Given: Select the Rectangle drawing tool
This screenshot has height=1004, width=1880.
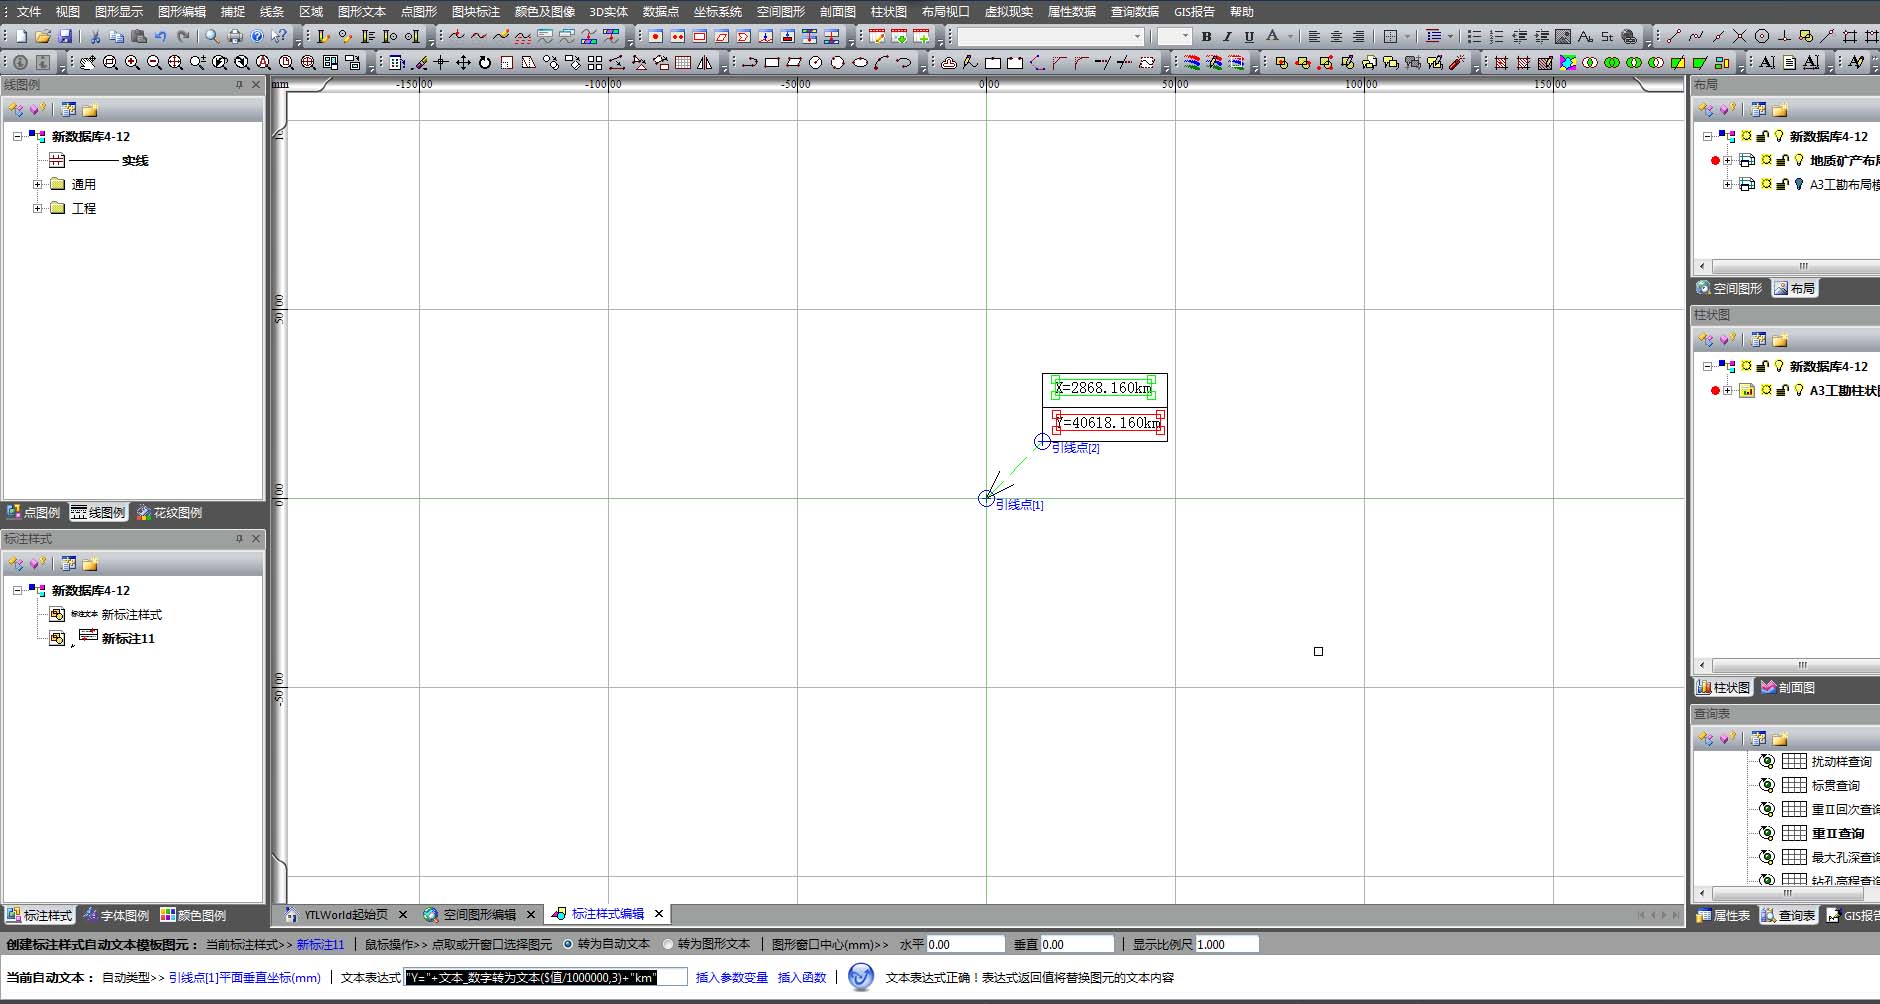Looking at the screenshot, I should click(772, 62).
